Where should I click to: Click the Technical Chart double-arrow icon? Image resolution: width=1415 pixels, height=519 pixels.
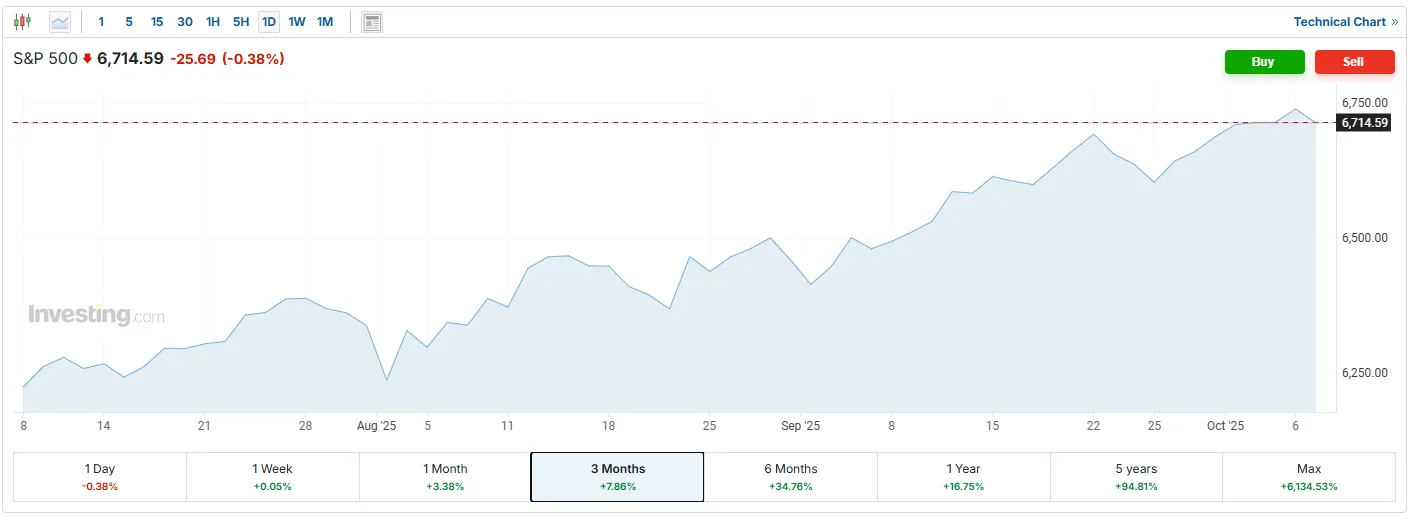coord(1394,22)
